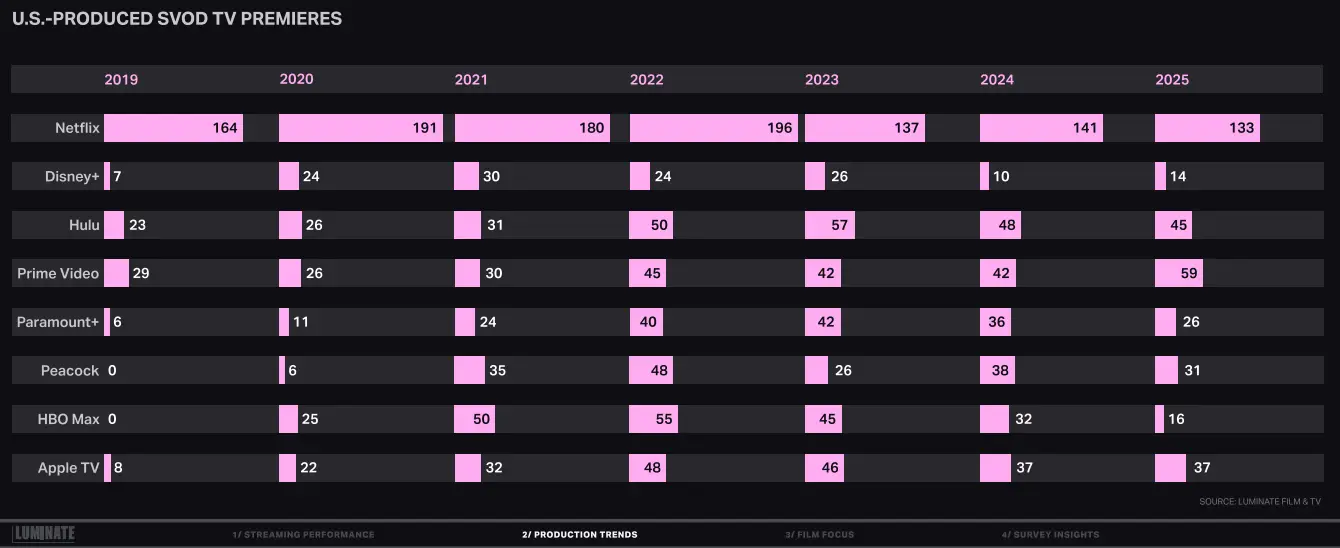
Task: Select the Disney+ row label
Action: (x=72, y=177)
